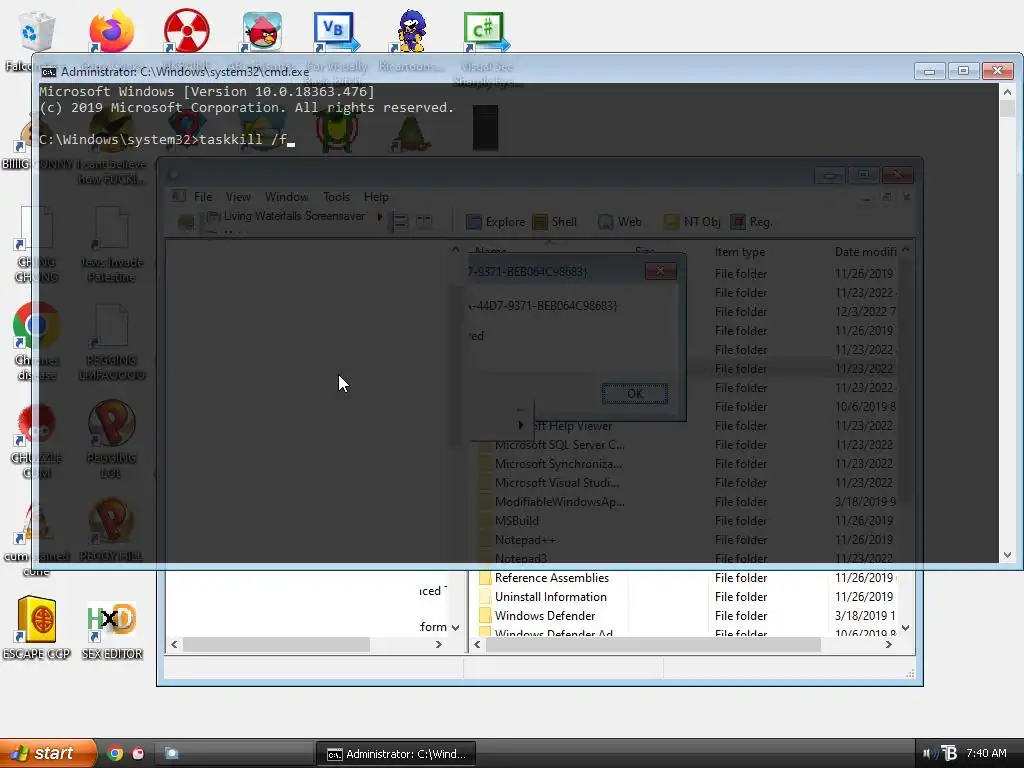Screen dimensions: 1024x768
Task: Click the cmd.exe title bar icon
Action: [x=48, y=72]
